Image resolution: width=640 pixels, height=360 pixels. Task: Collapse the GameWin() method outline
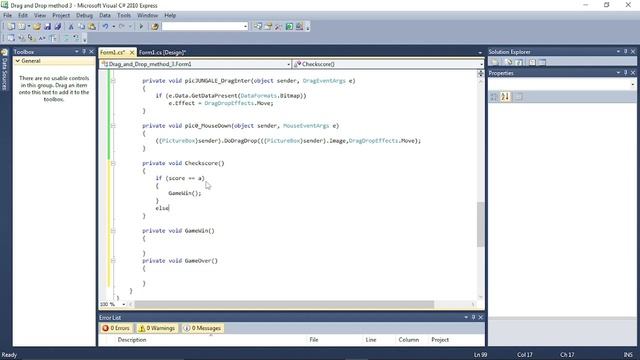pos(113,231)
